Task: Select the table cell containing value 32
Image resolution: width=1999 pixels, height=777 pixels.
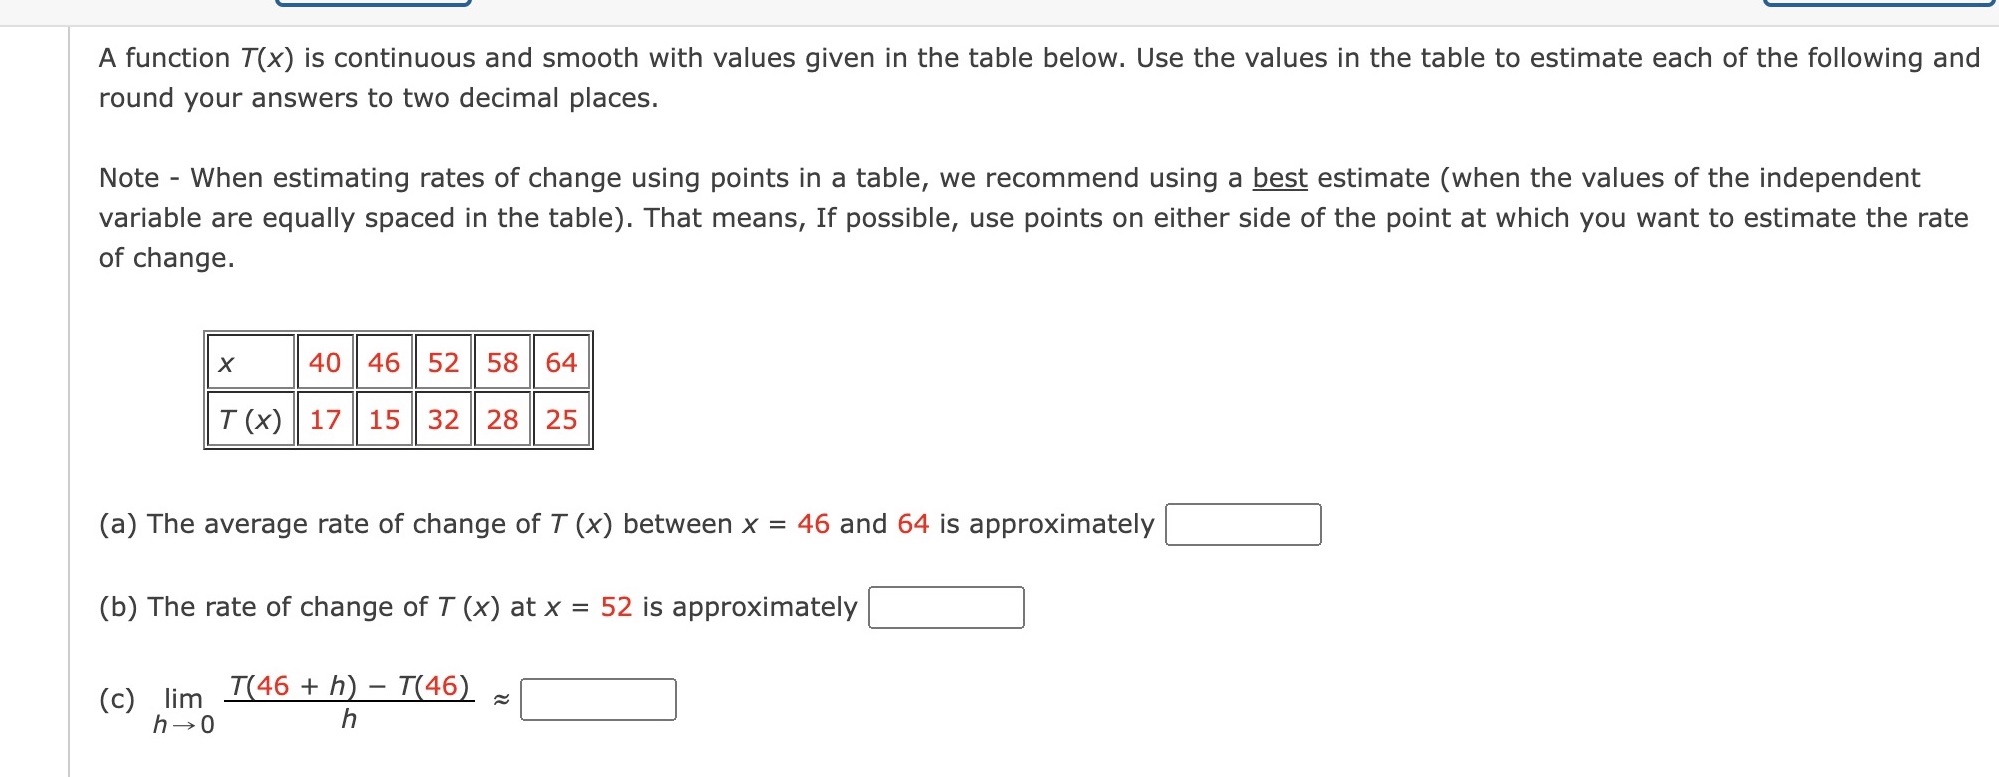Action: coord(443,420)
